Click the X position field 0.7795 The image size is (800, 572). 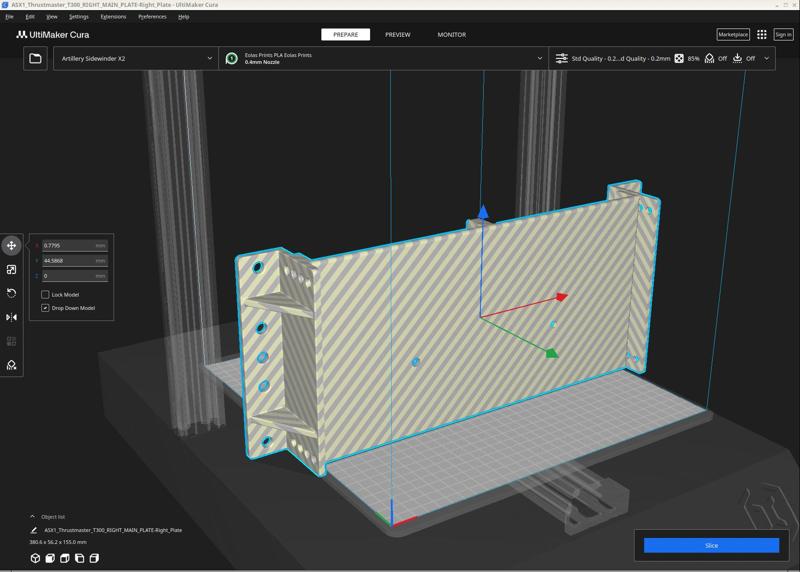click(x=74, y=245)
